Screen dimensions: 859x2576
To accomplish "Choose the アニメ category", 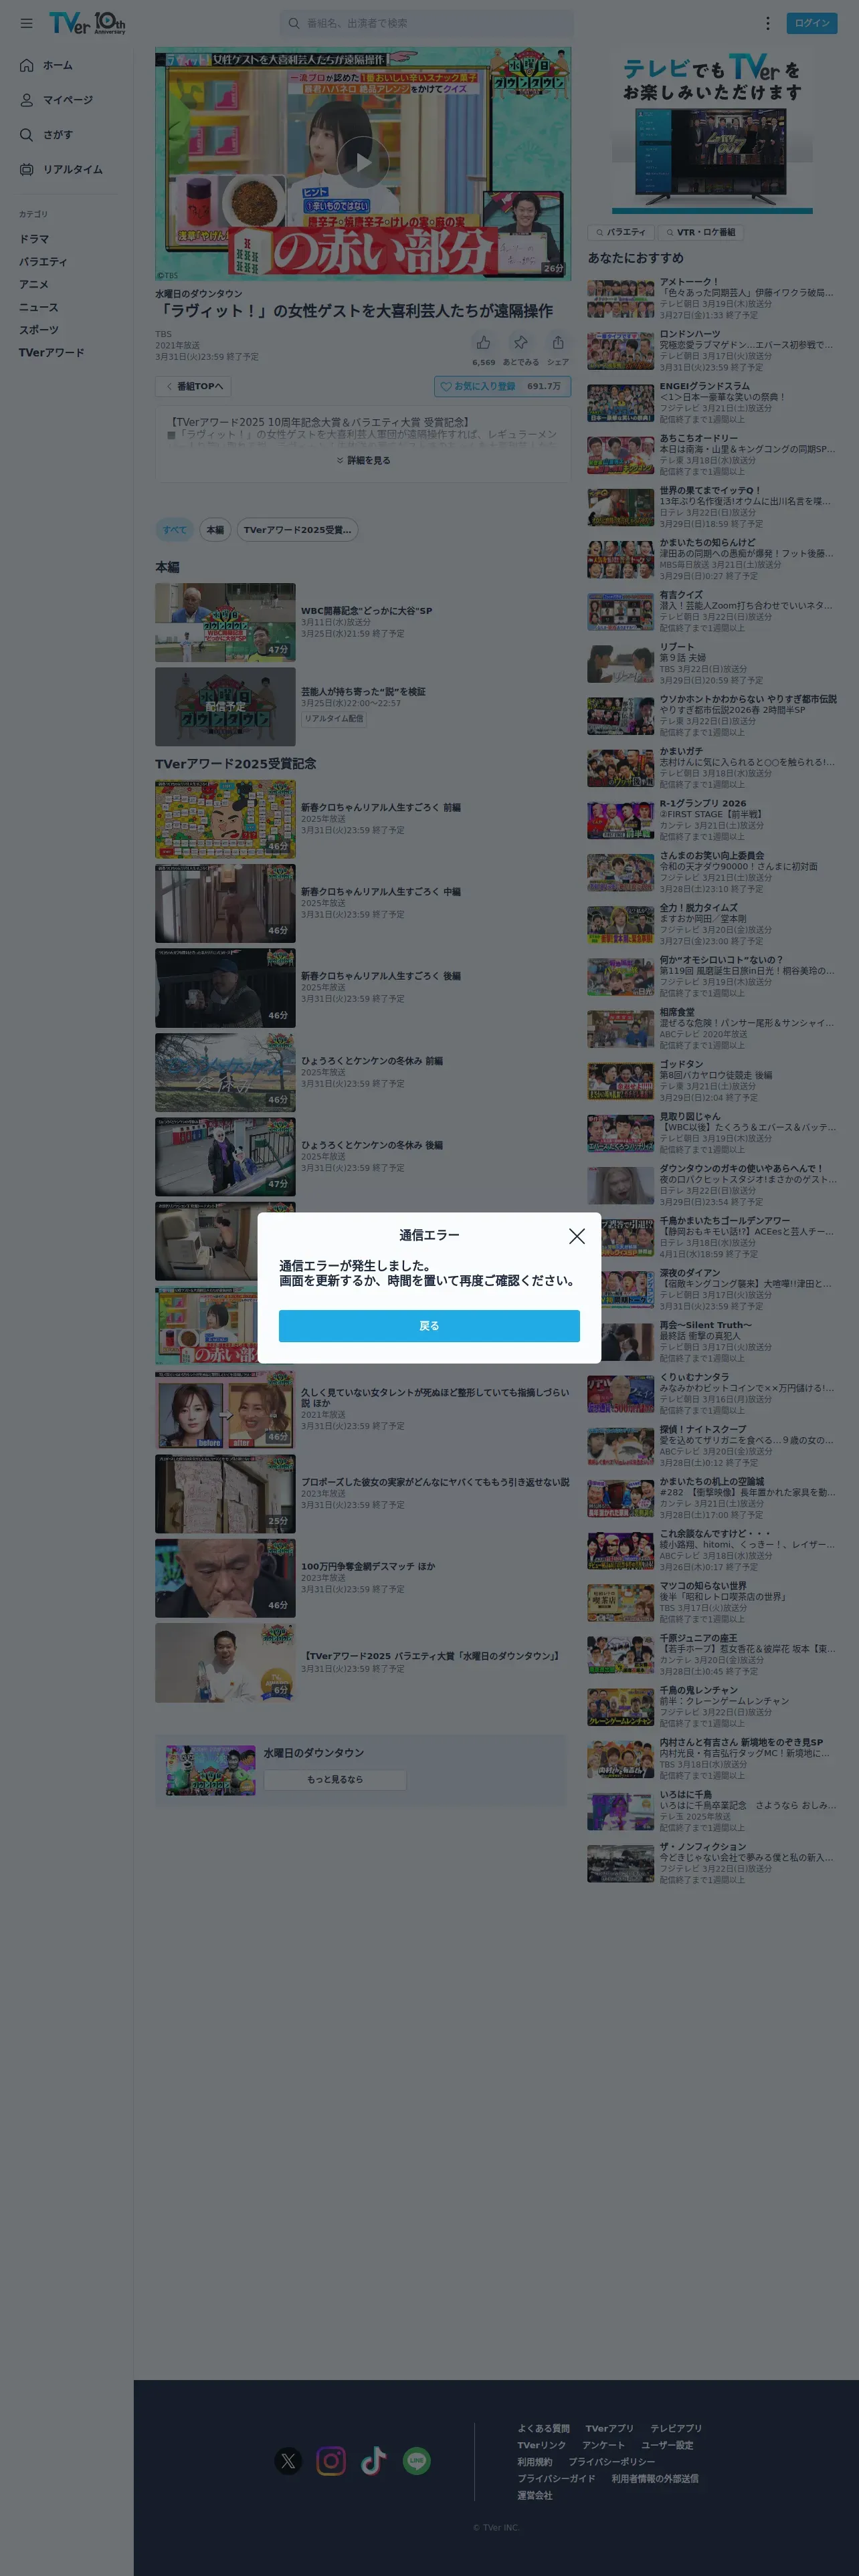I will pyautogui.click(x=34, y=284).
